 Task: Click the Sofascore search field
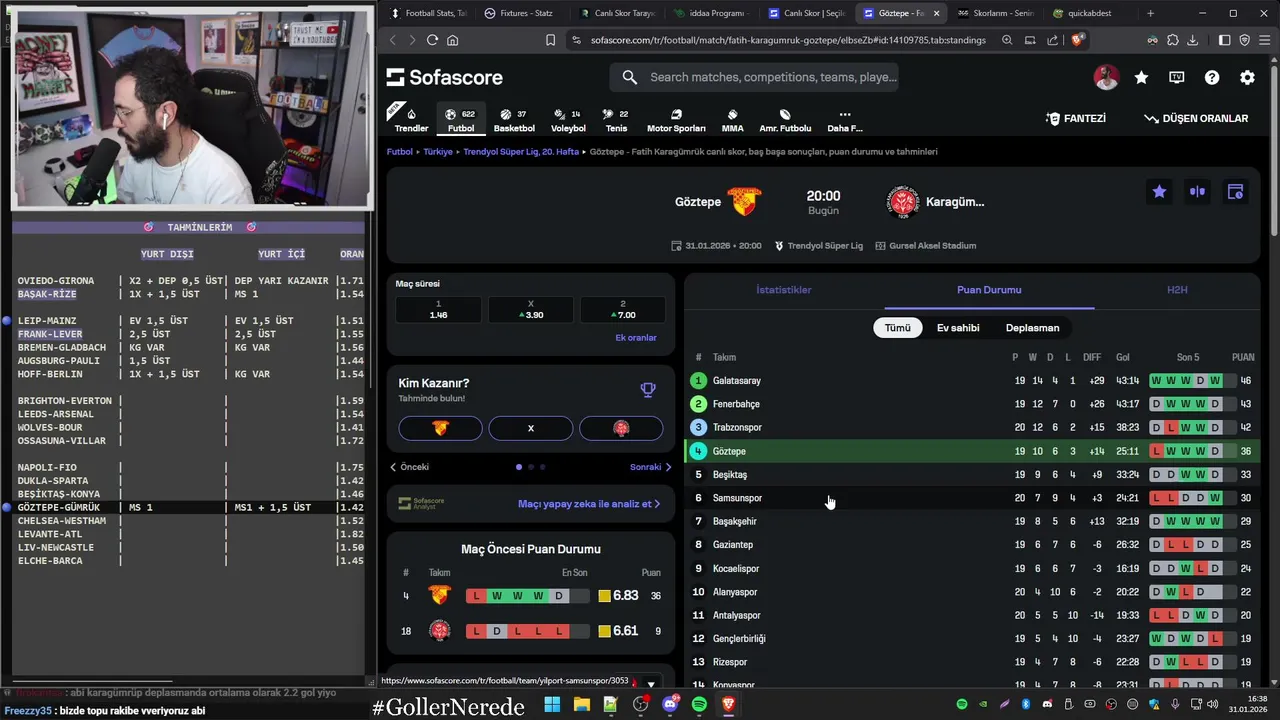click(x=754, y=77)
